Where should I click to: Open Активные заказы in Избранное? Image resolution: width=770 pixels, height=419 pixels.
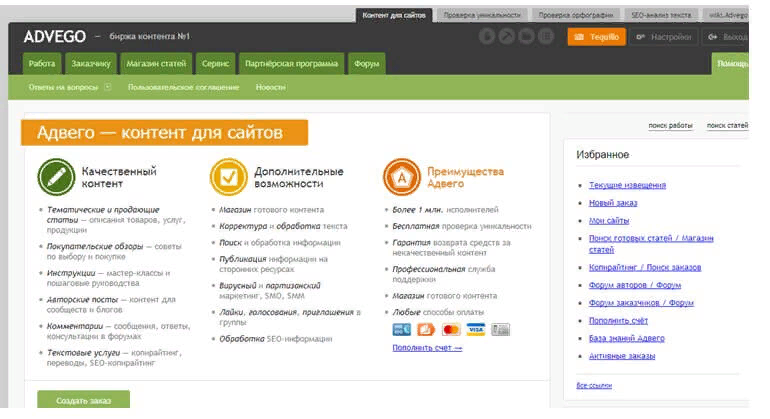(622, 356)
